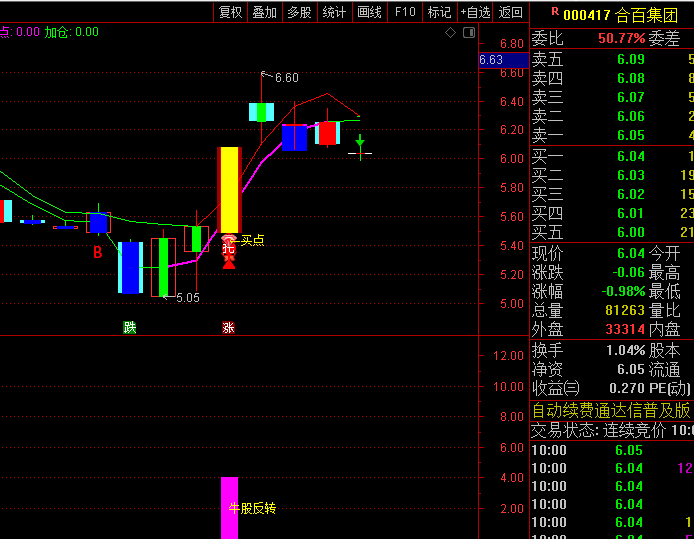Click the magenta 牛股反转 indicator bar
Screen dimensions: 694x539
coord(229,508)
